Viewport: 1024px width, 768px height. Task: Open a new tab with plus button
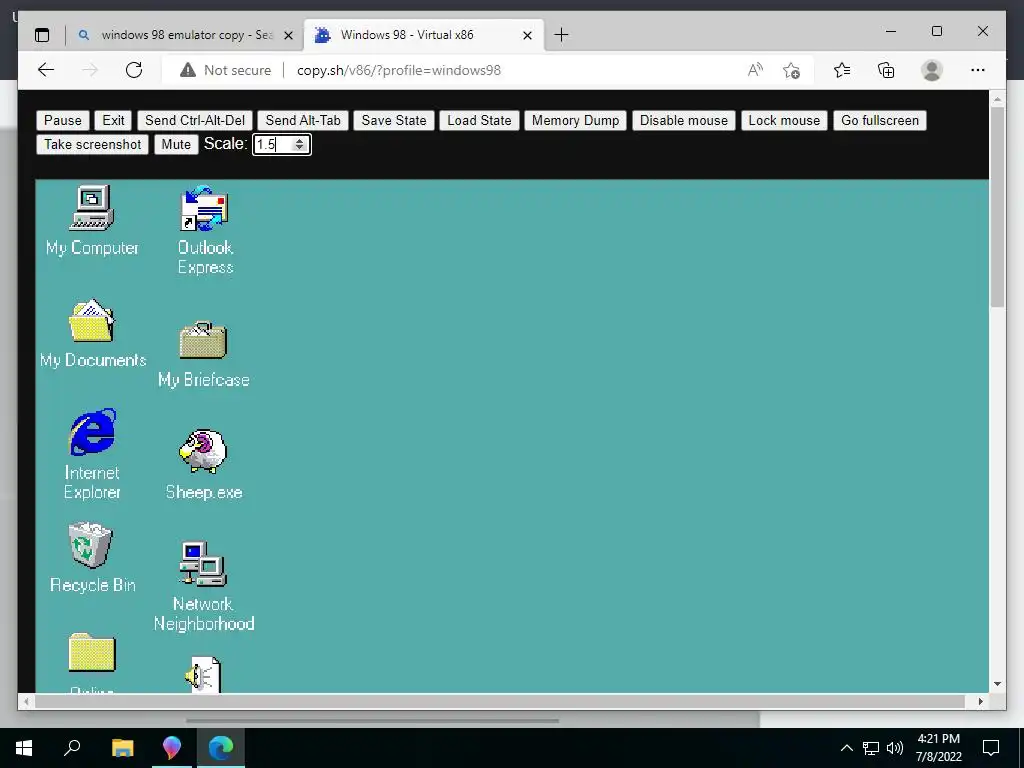coord(561,35)
